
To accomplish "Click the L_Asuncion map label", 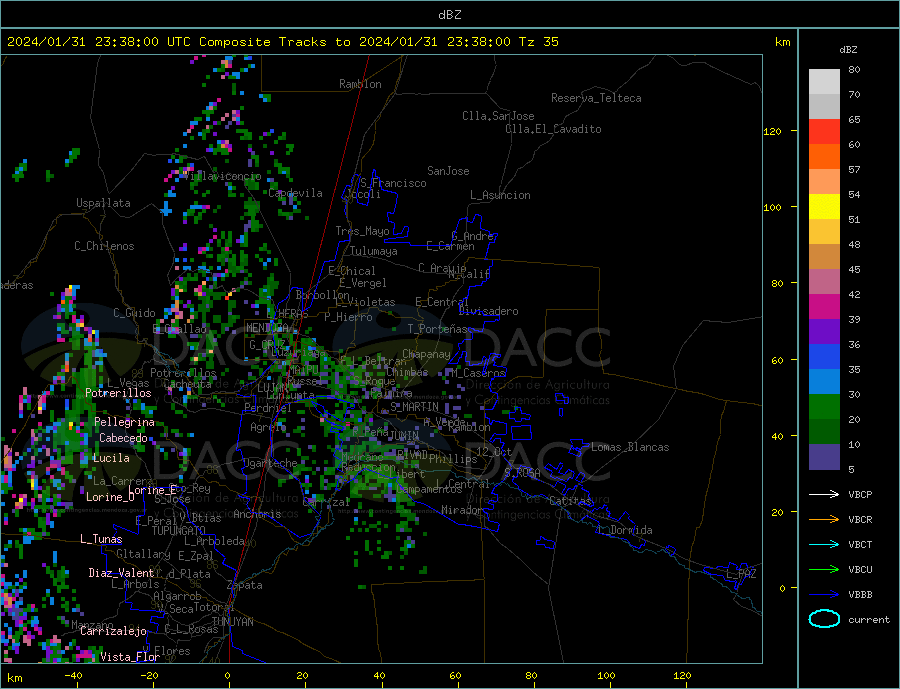I will [501, 195].
